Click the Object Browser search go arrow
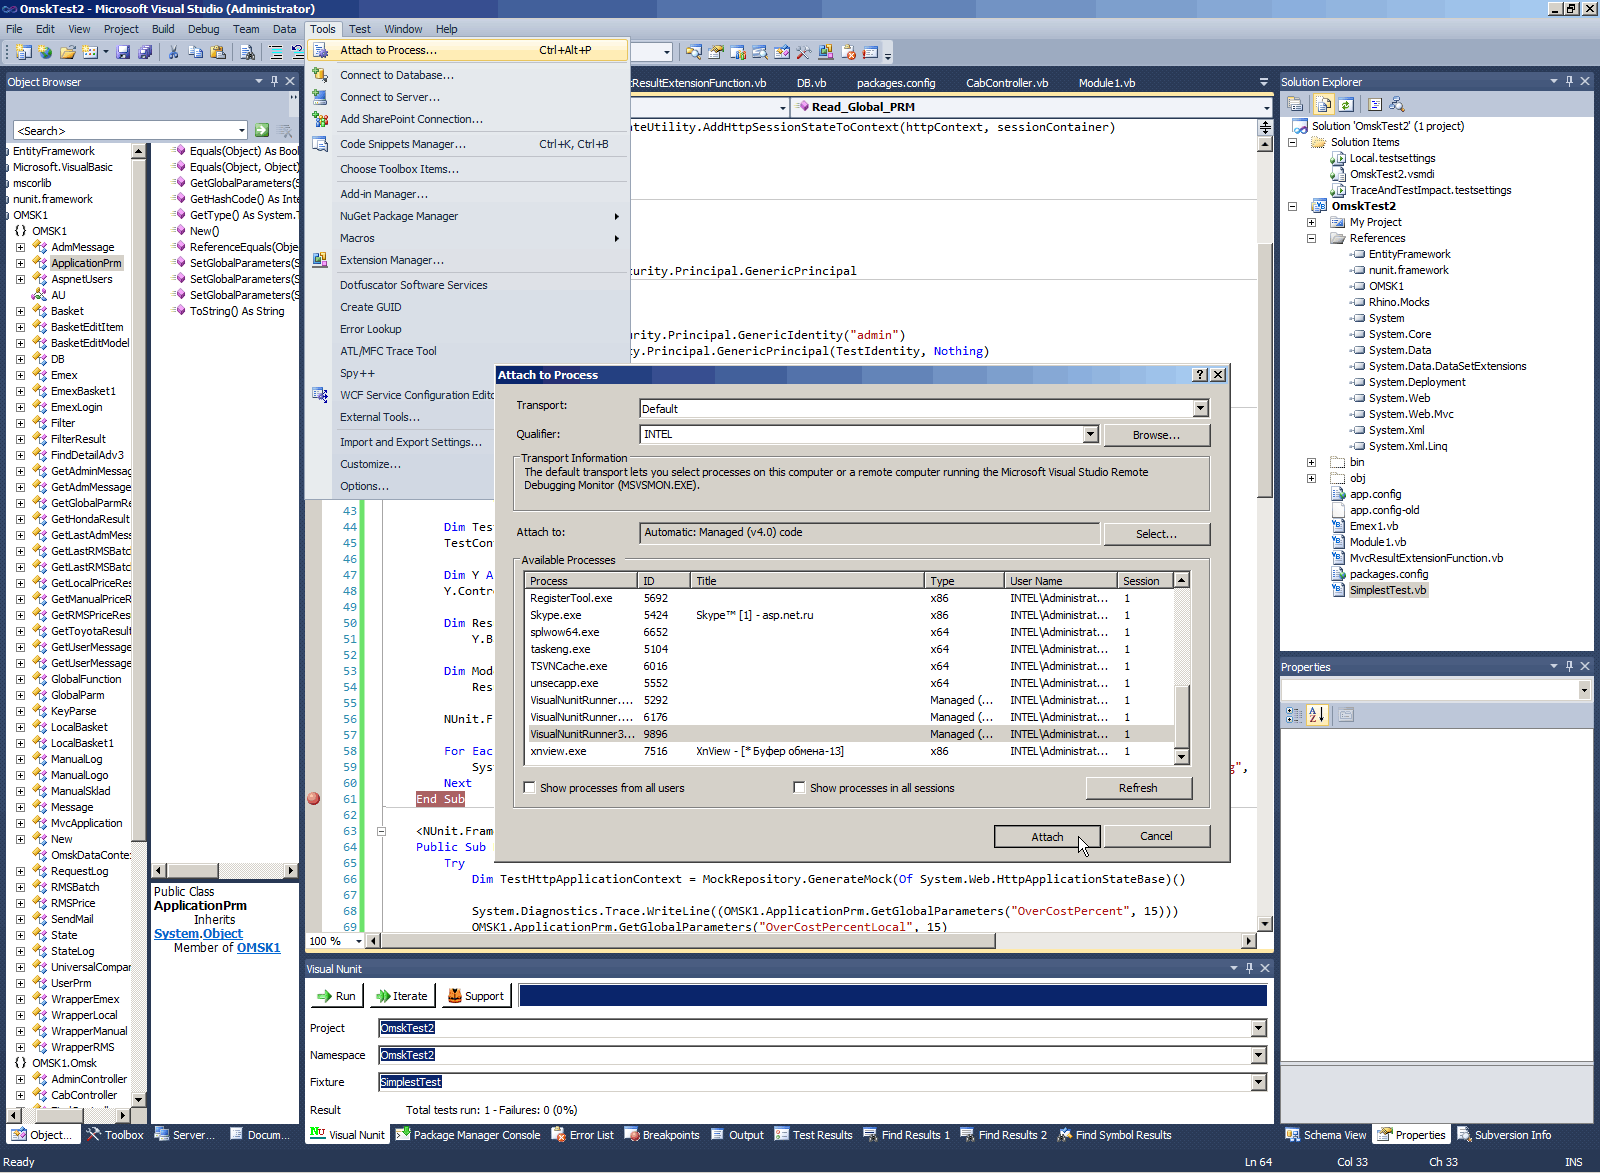Viewport: 1600px width, 1174px height. click(x=262, y=130)
